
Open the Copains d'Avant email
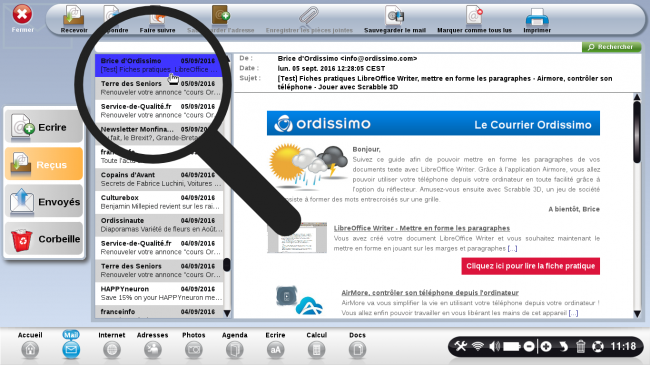point(159,179)
